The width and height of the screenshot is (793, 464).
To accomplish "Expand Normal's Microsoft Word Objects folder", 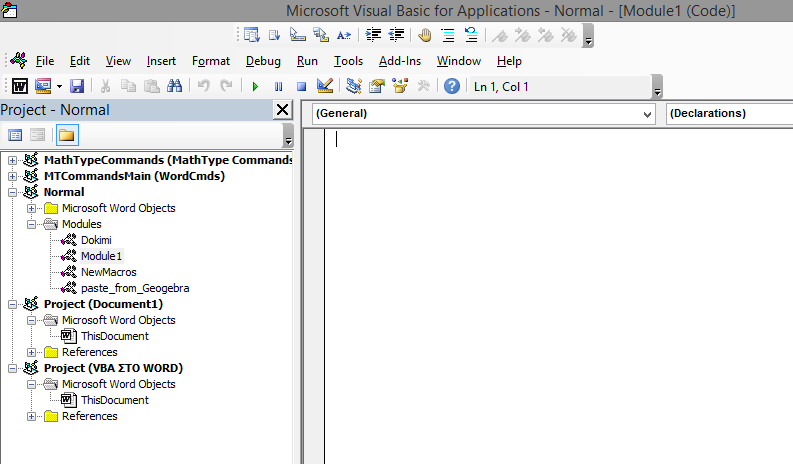I will pos(31,208).
